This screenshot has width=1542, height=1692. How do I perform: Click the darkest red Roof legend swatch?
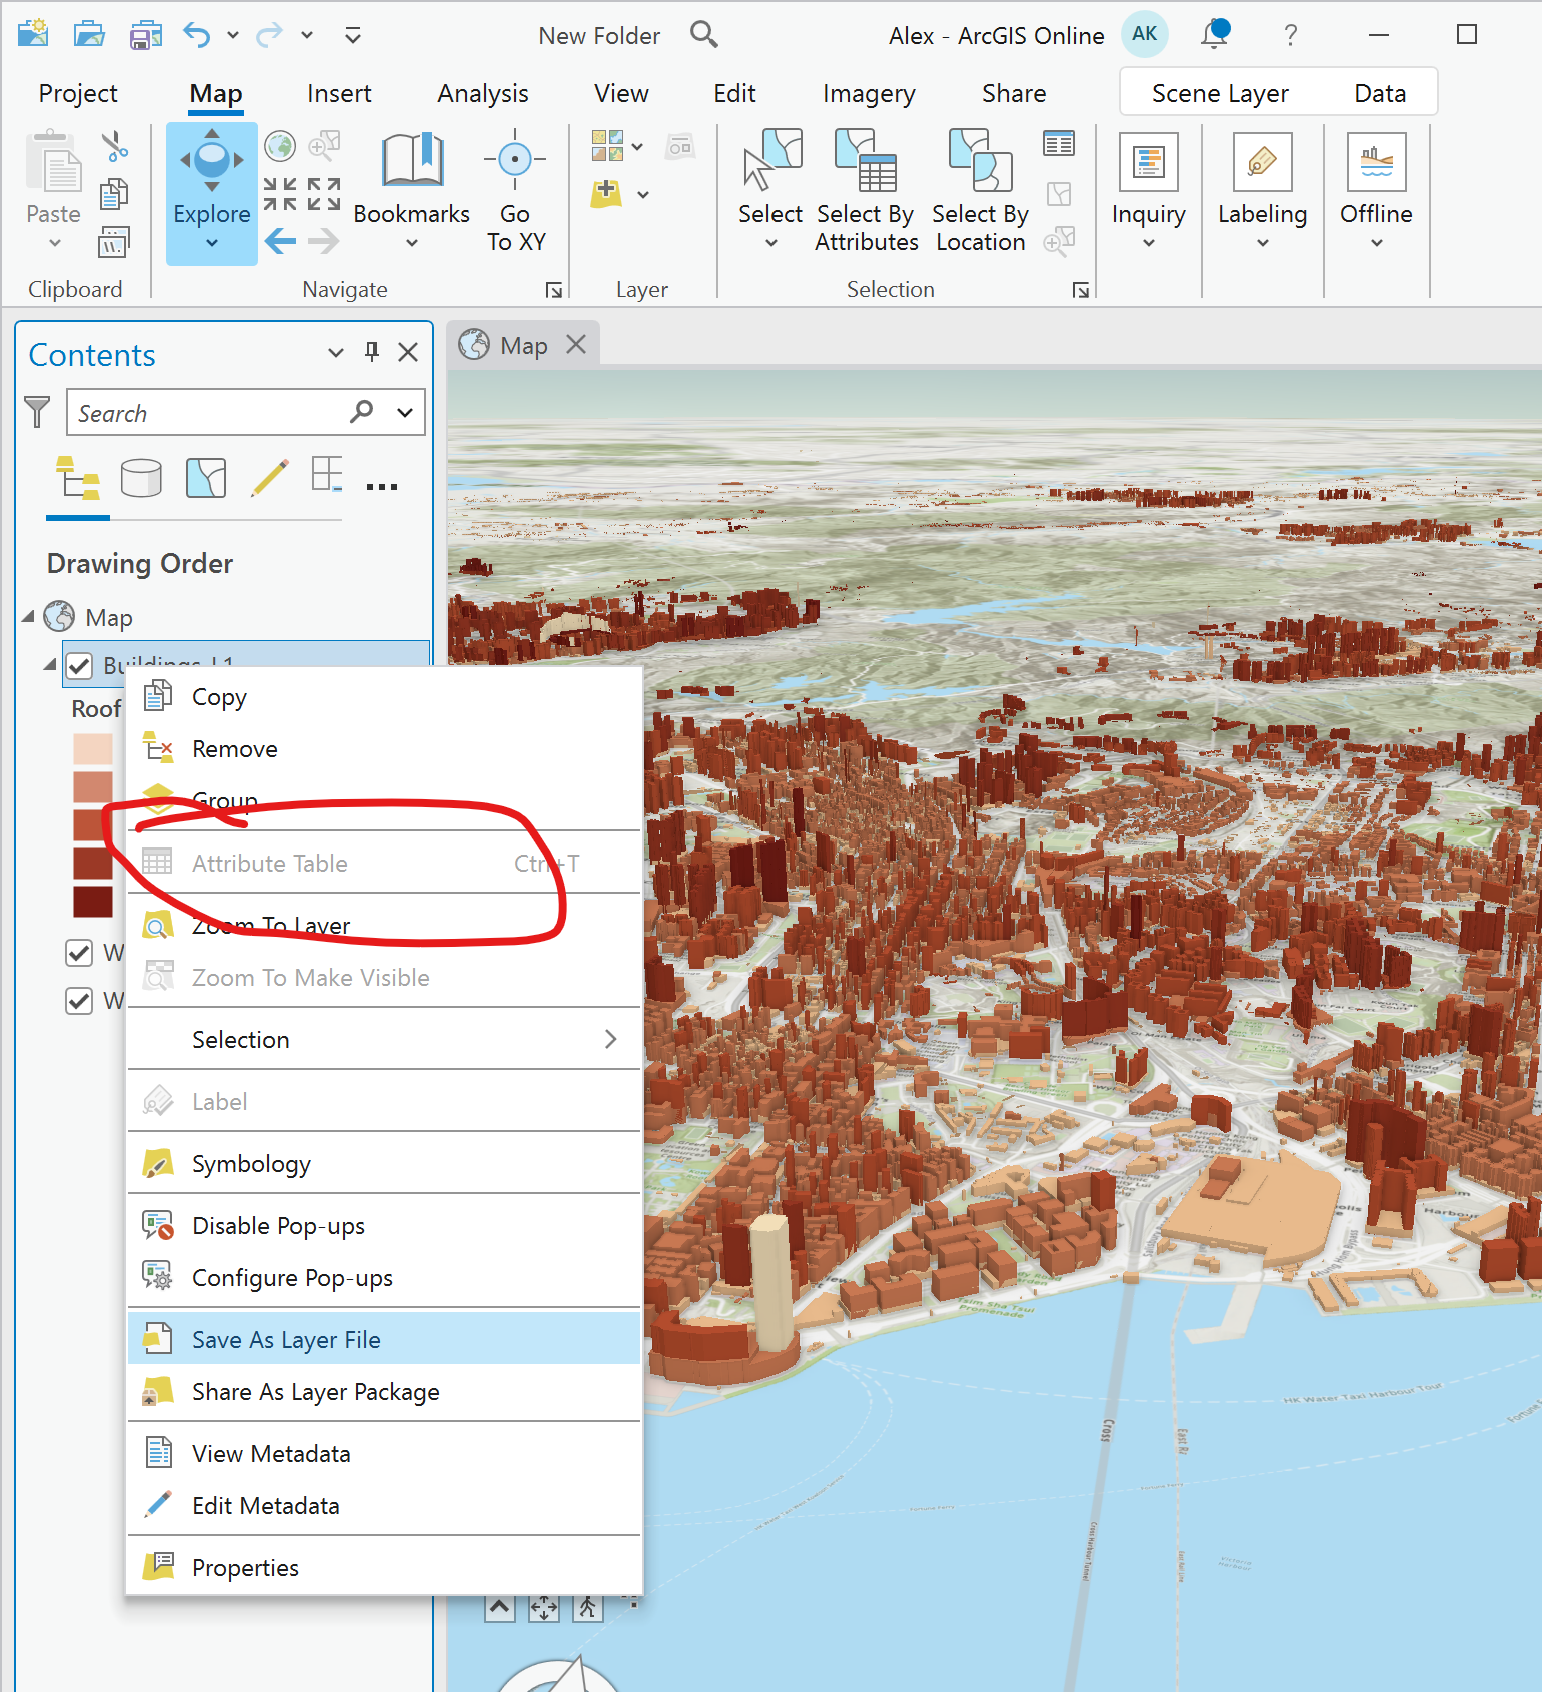point(93,901)
